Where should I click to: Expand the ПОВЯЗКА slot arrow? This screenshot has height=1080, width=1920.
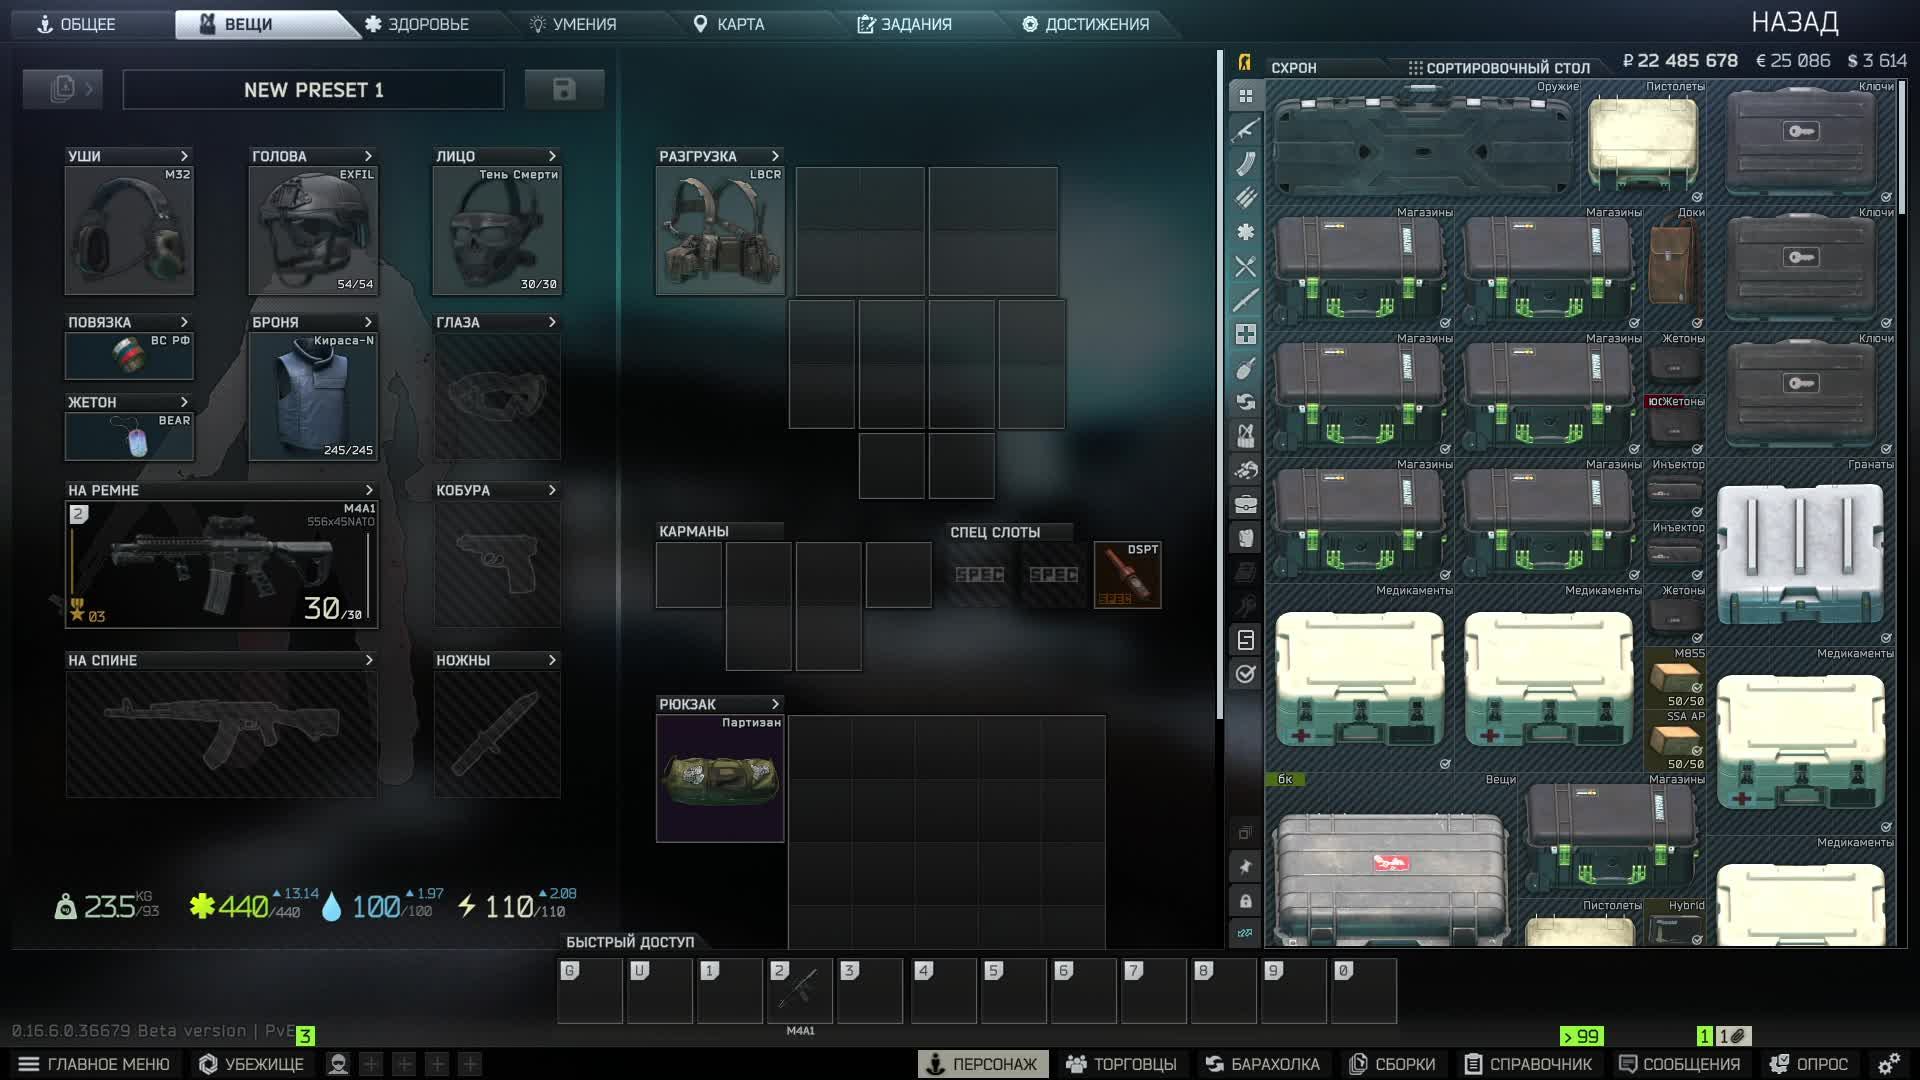184,322
